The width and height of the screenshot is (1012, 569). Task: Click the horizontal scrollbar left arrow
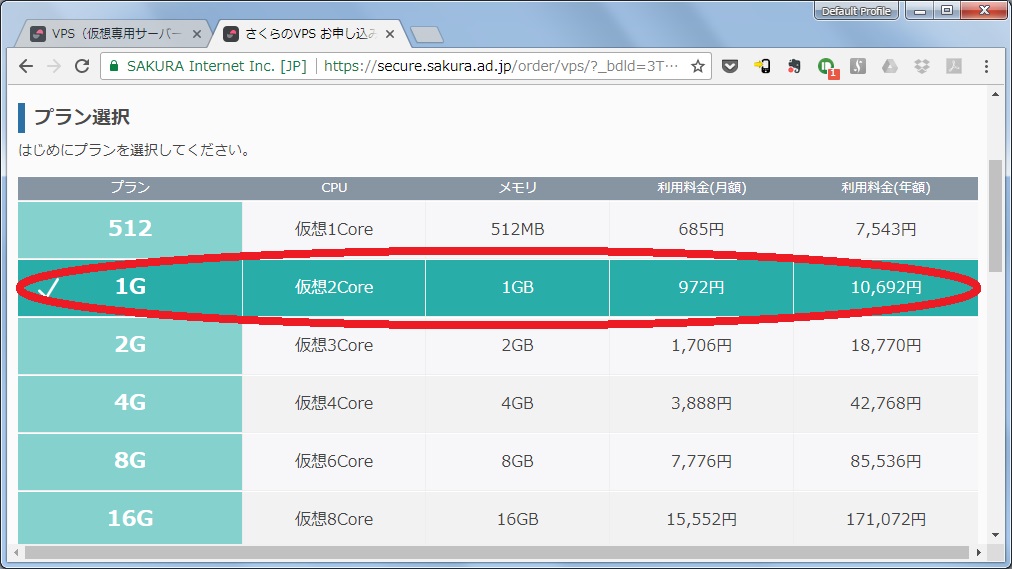[15, 553]
